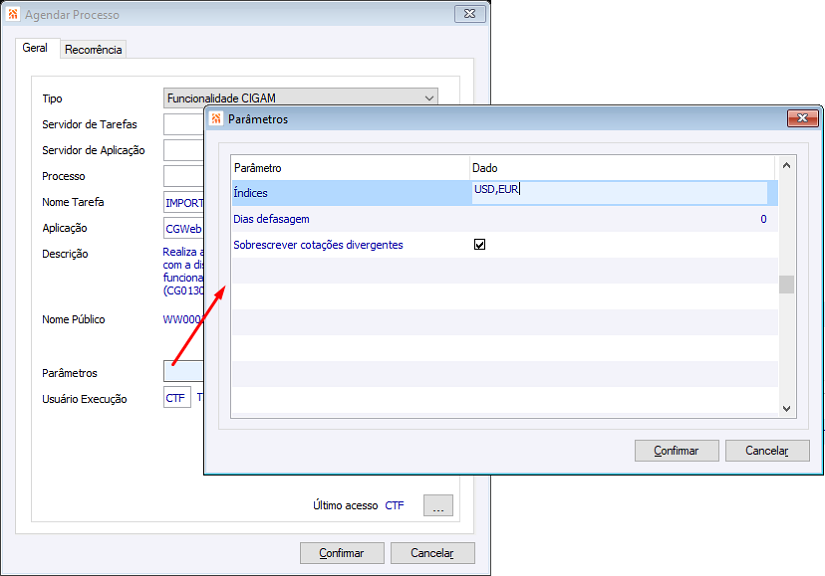Select the Dias defasagem parameter label
The height and width of the screenshot is (576, 825).
pyautogui.click(x=271, y=219)
